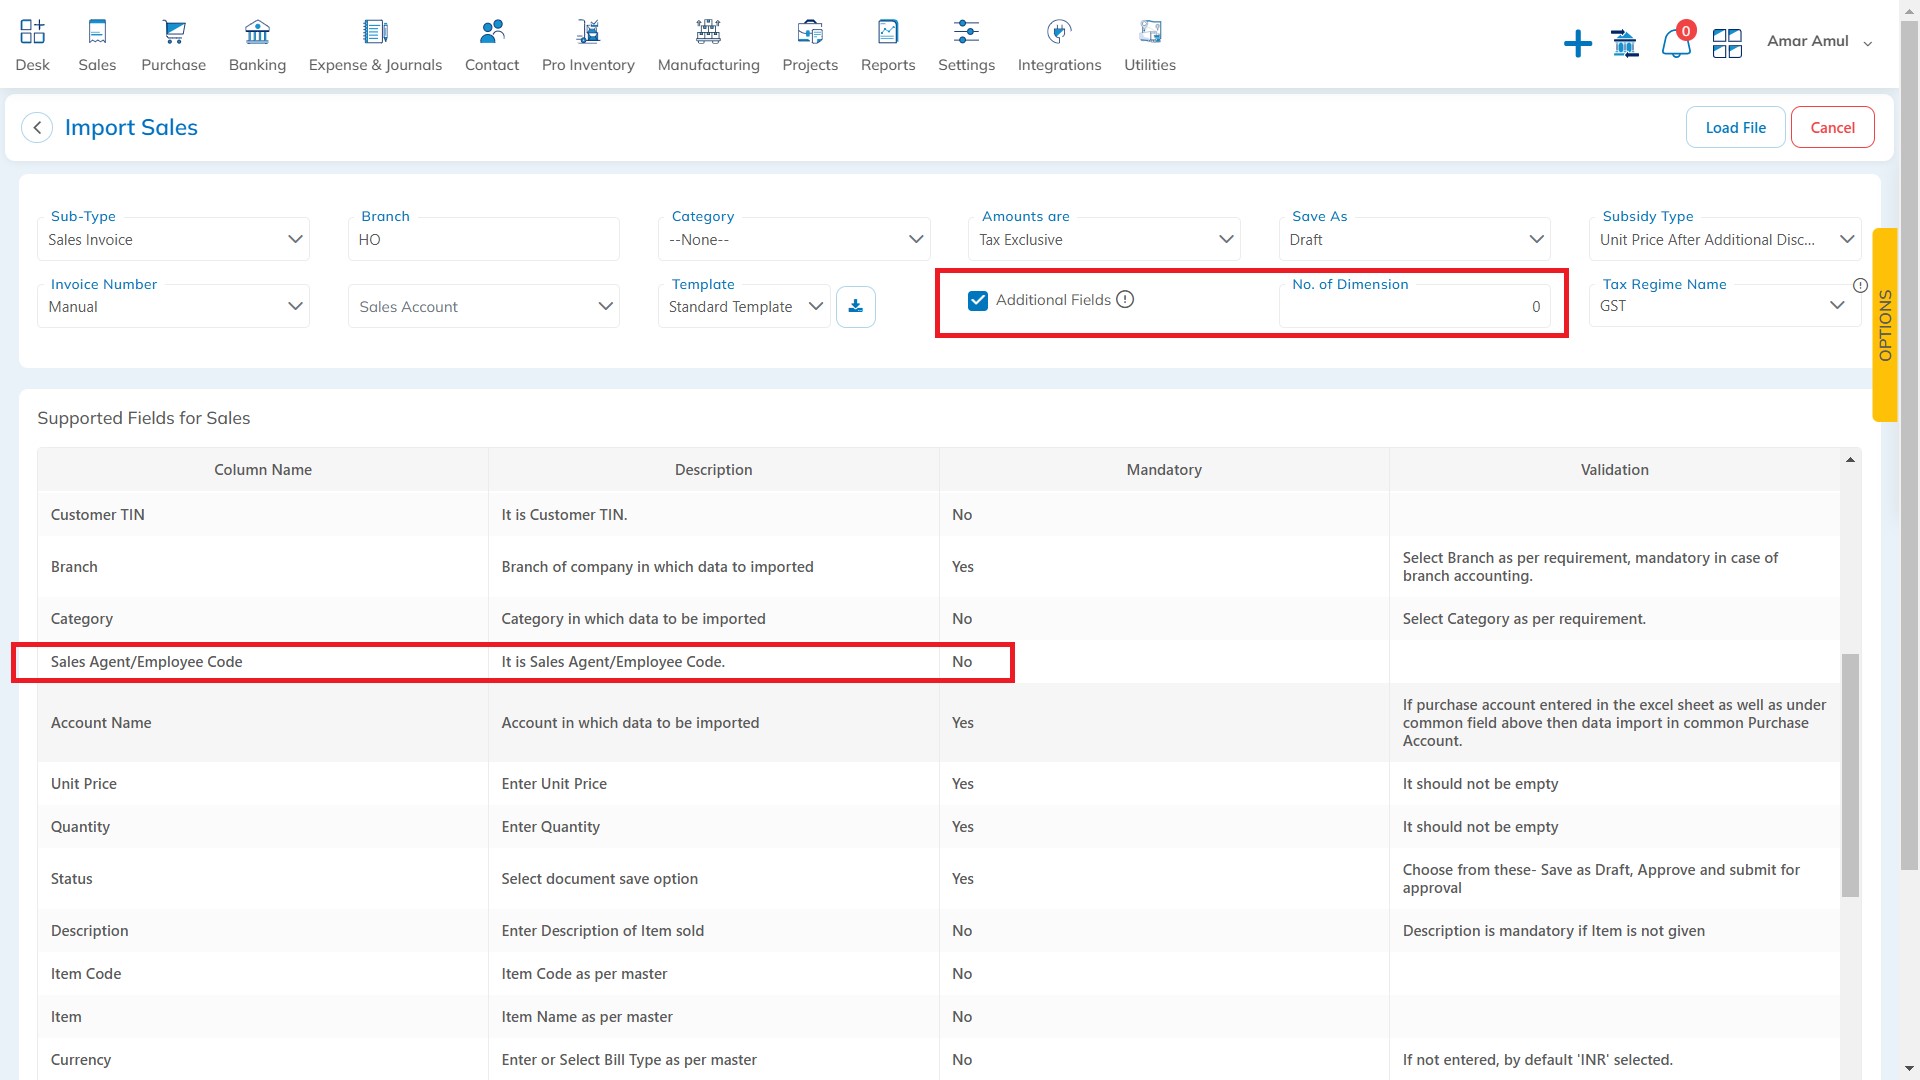Click the download template icon
Screen dimensions: 1920x1080
pos(857,306)
